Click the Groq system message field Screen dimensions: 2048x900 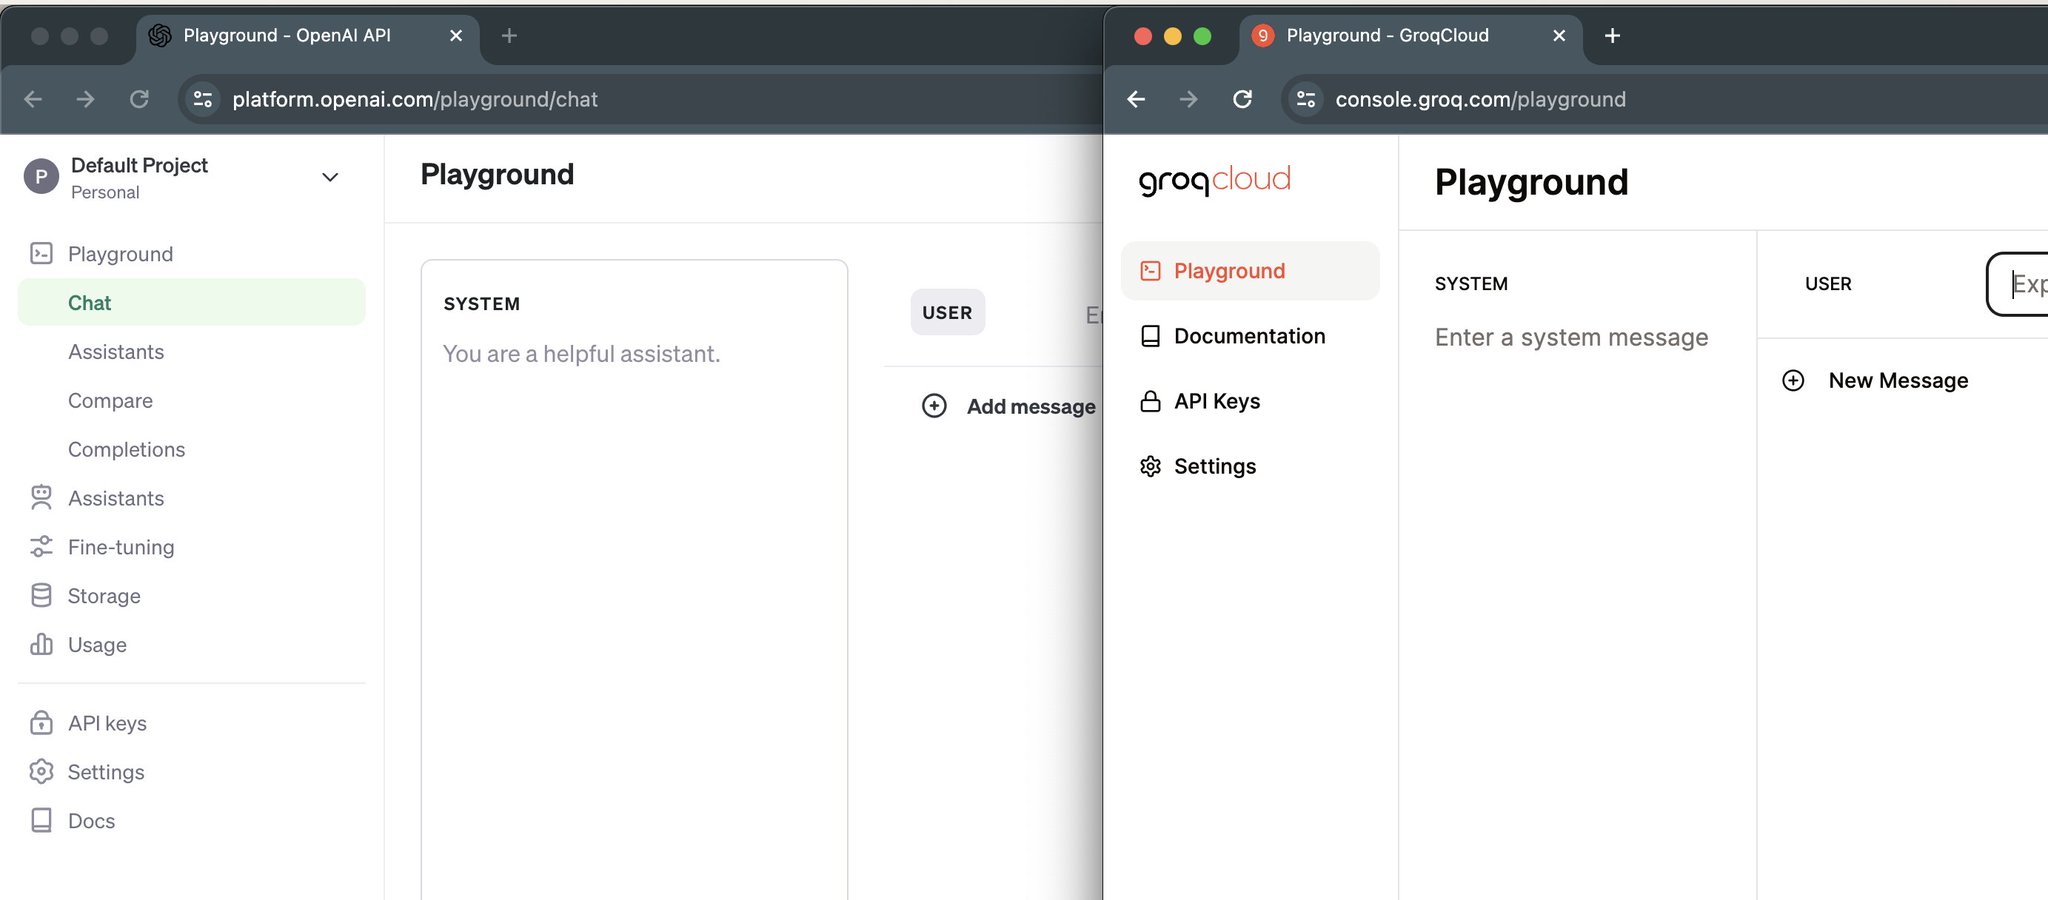1571,338
